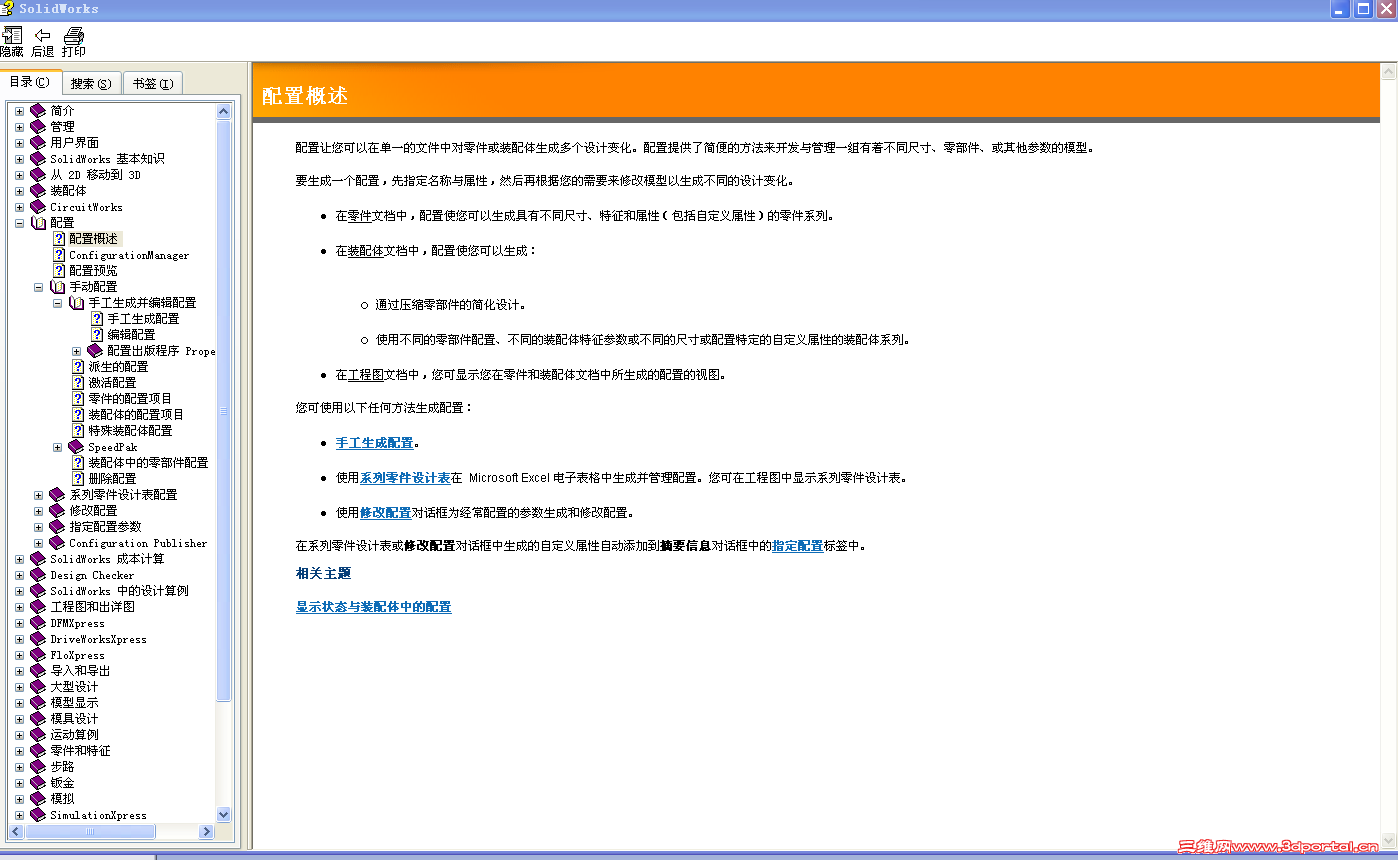This screenshot has width=1398, height=860.
Task: Select SolidWorks 中的设计算例 tree item
Action: pyautogui.click(x=119, y=591)
